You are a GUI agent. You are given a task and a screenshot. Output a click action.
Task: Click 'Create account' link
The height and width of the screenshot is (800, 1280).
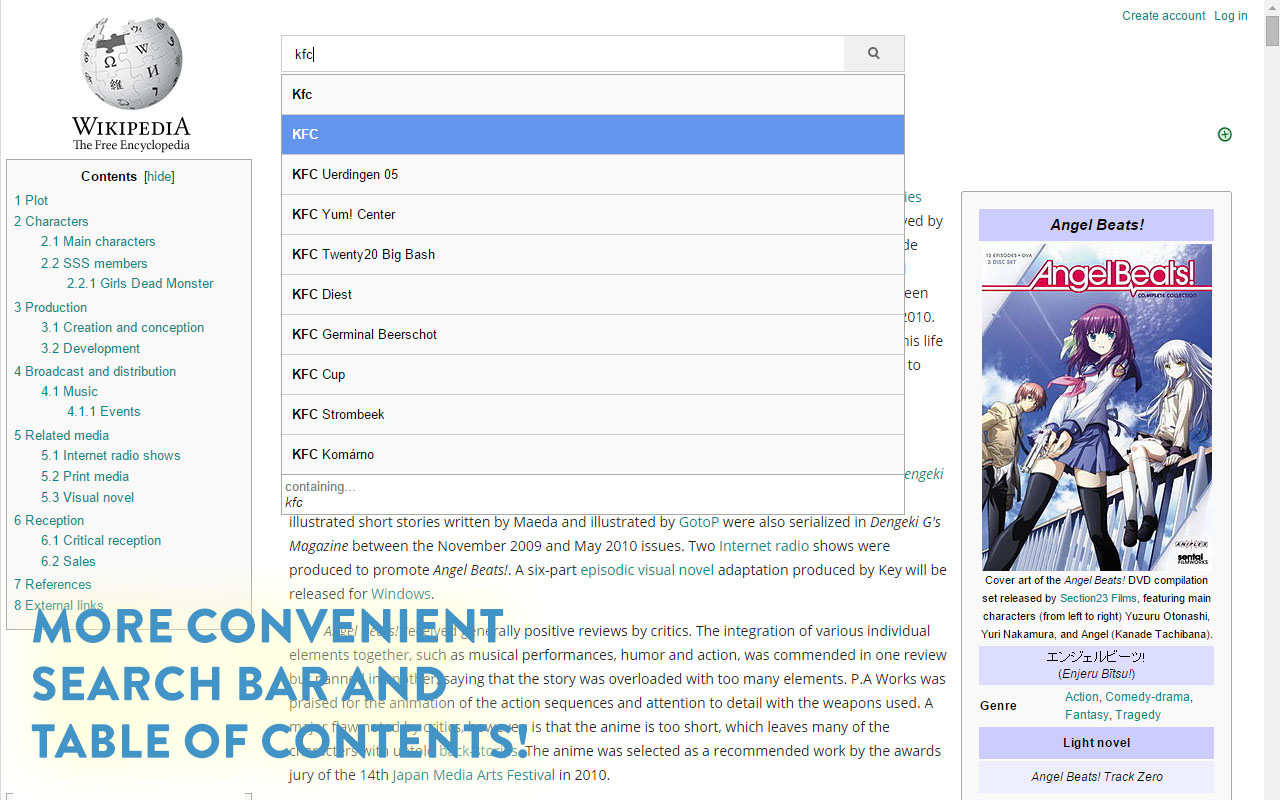1163,15
